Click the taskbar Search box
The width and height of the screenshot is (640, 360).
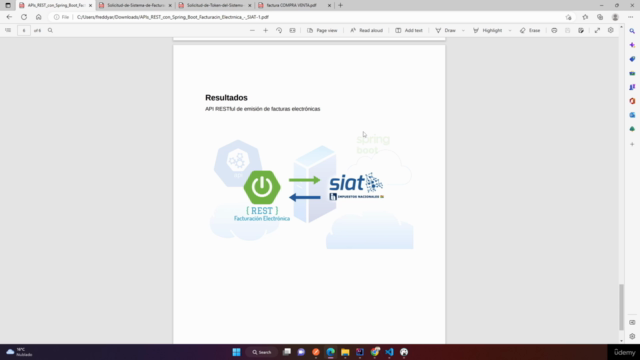pyautogui.click(x=262, y=352)
